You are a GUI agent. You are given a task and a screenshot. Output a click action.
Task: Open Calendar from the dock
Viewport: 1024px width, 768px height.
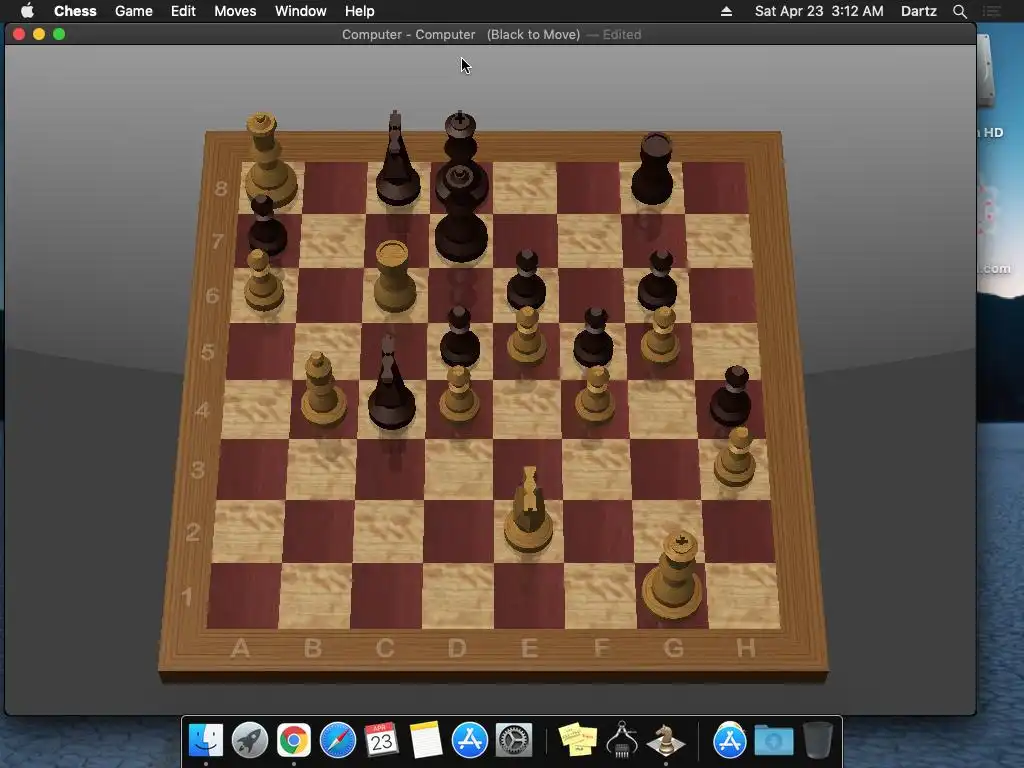point(381,741)
